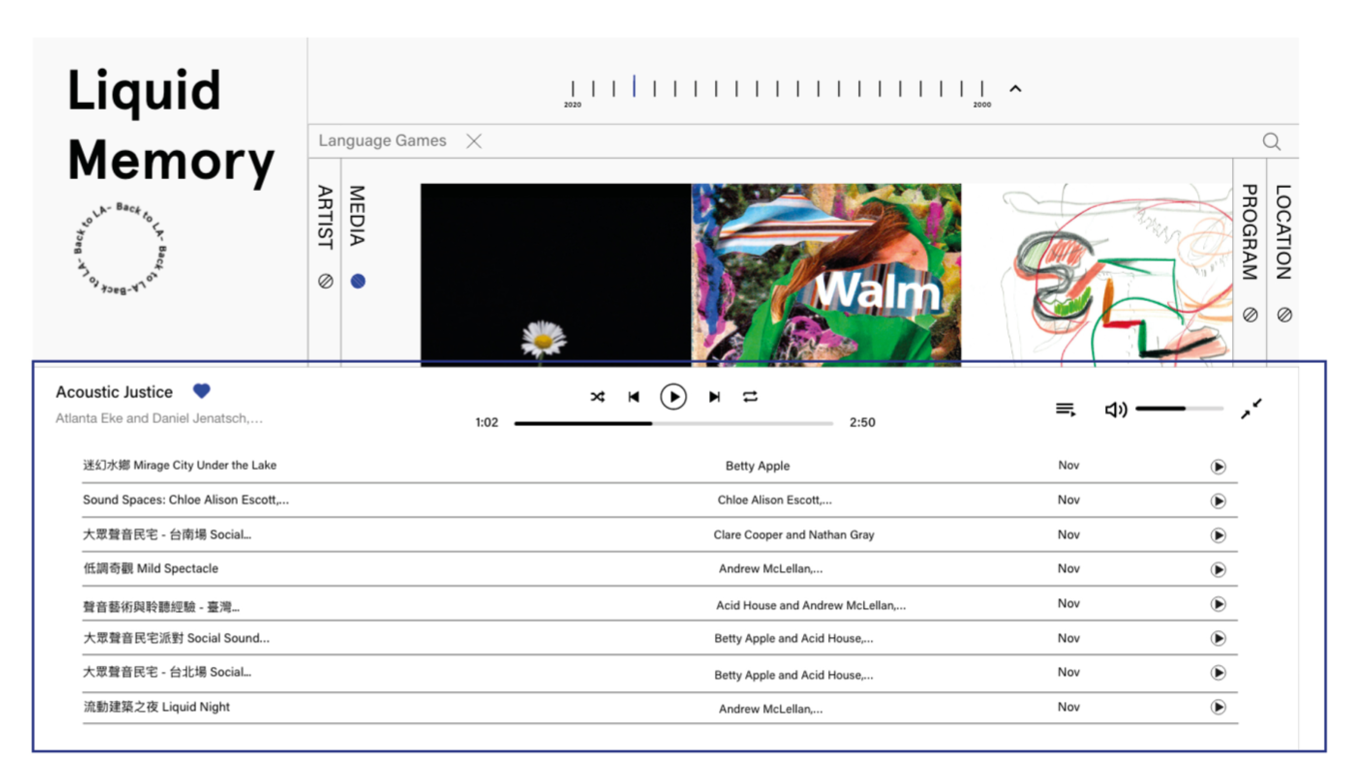1358x782 pixels.
Task: Toggle the ARTIST filter indicator
Action: [x=324, y=280]
